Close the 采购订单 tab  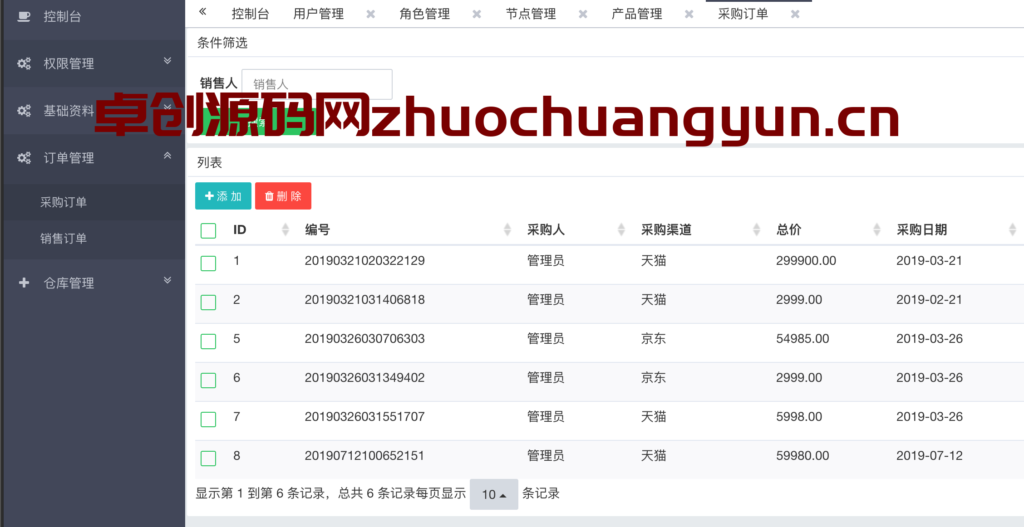(795, 14)
